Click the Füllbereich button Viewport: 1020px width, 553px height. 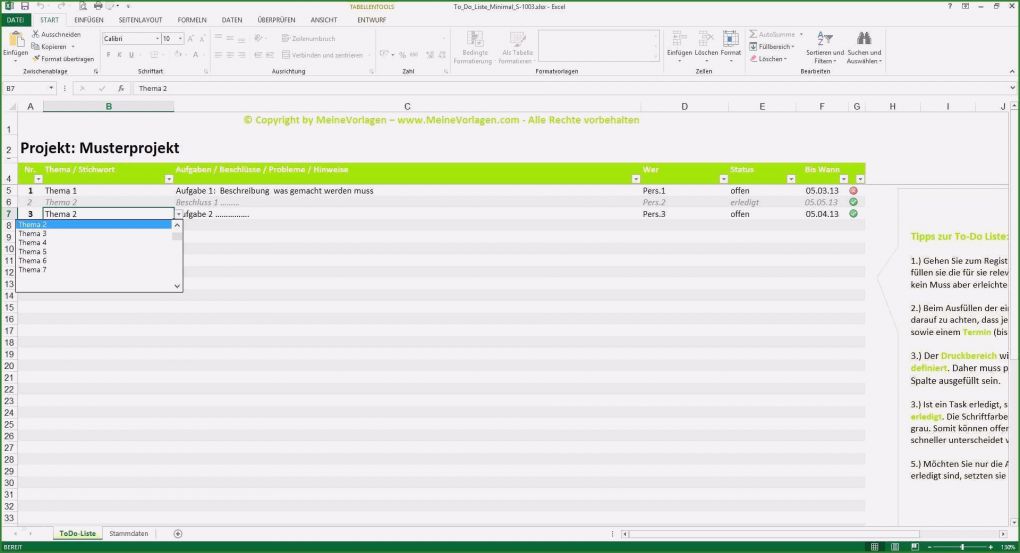[773, 46]
